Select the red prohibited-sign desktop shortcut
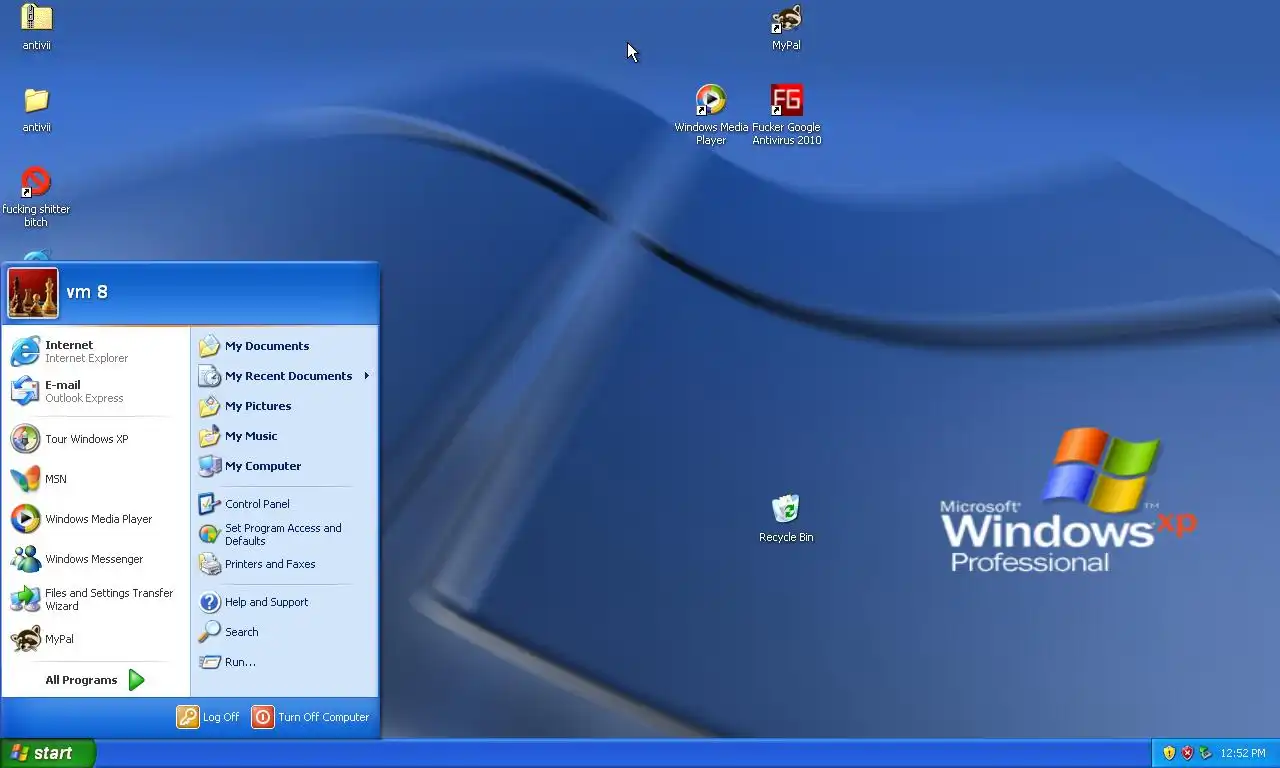The height and width of the screenshot is (768, 1280). [x=37, y=198]
